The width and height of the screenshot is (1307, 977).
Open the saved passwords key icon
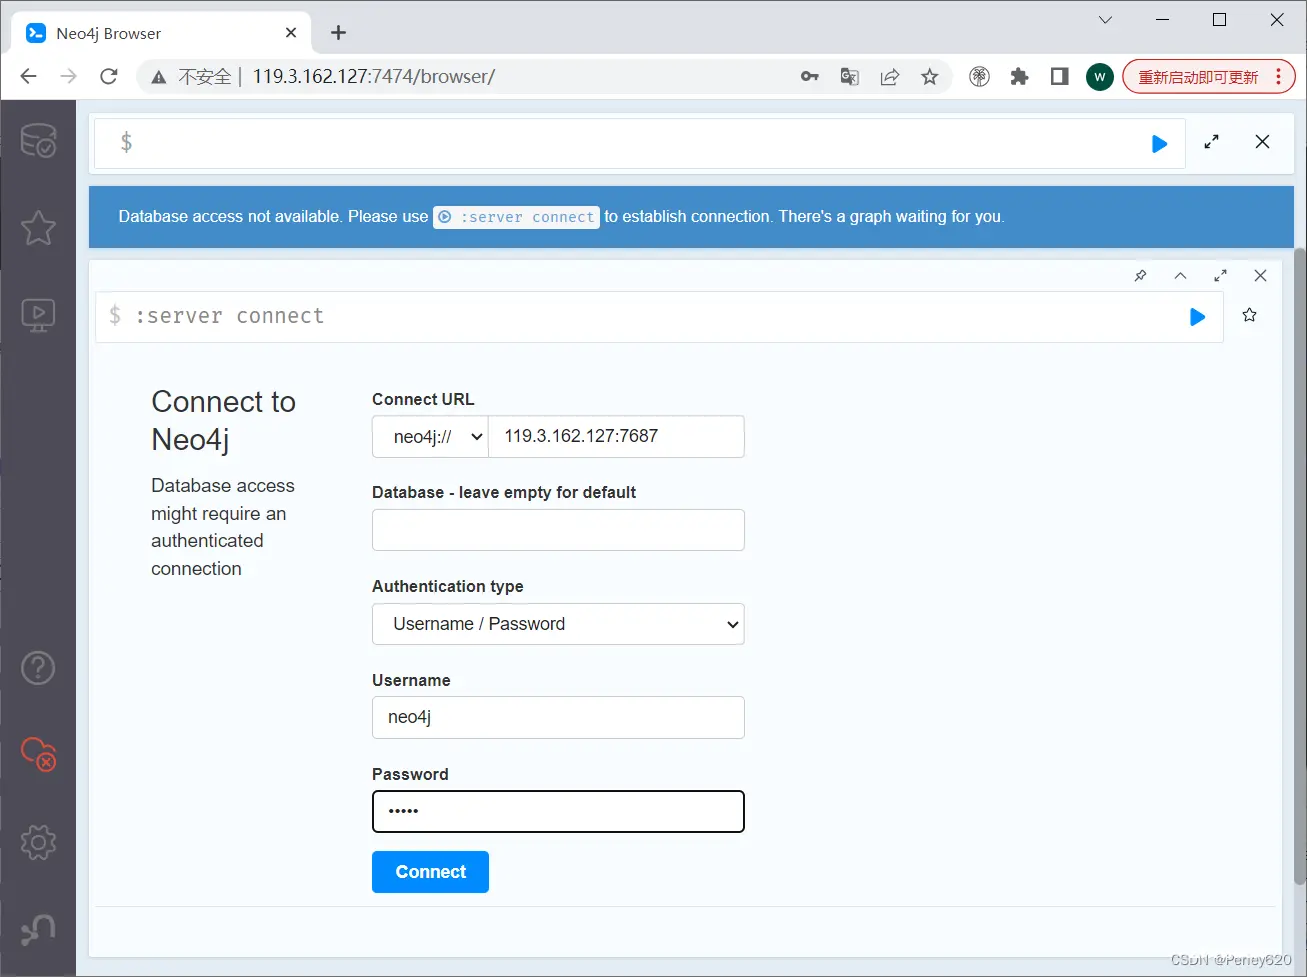pyautogui.click(x=810, y=77)
